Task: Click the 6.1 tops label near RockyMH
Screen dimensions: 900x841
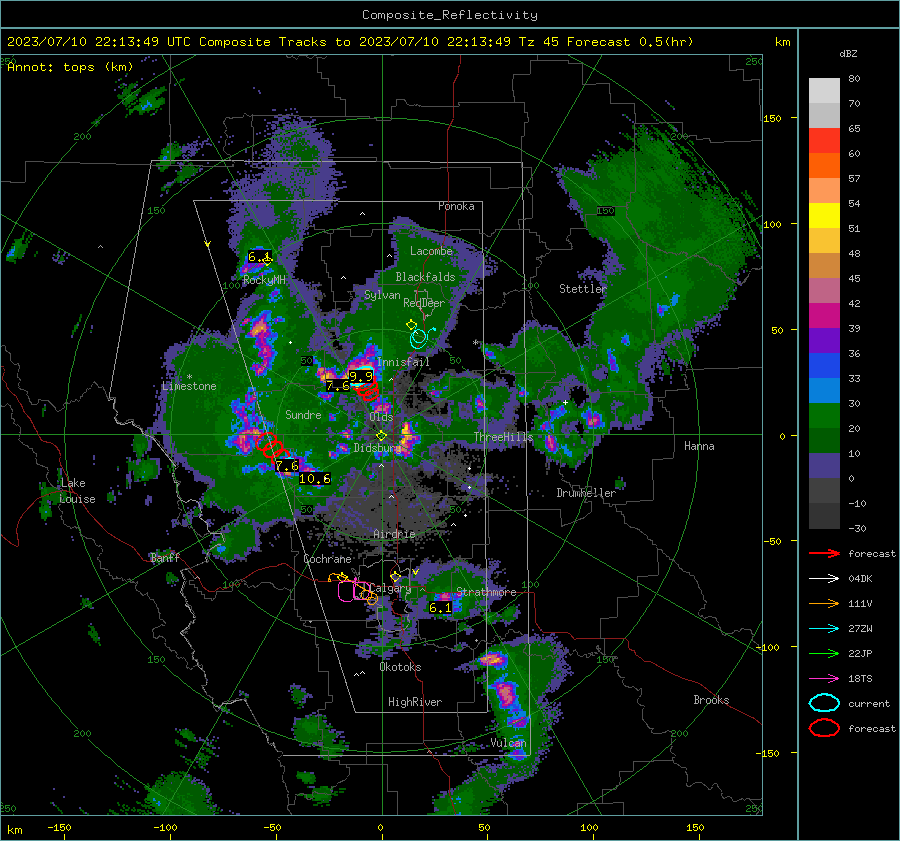Action: 259,257
